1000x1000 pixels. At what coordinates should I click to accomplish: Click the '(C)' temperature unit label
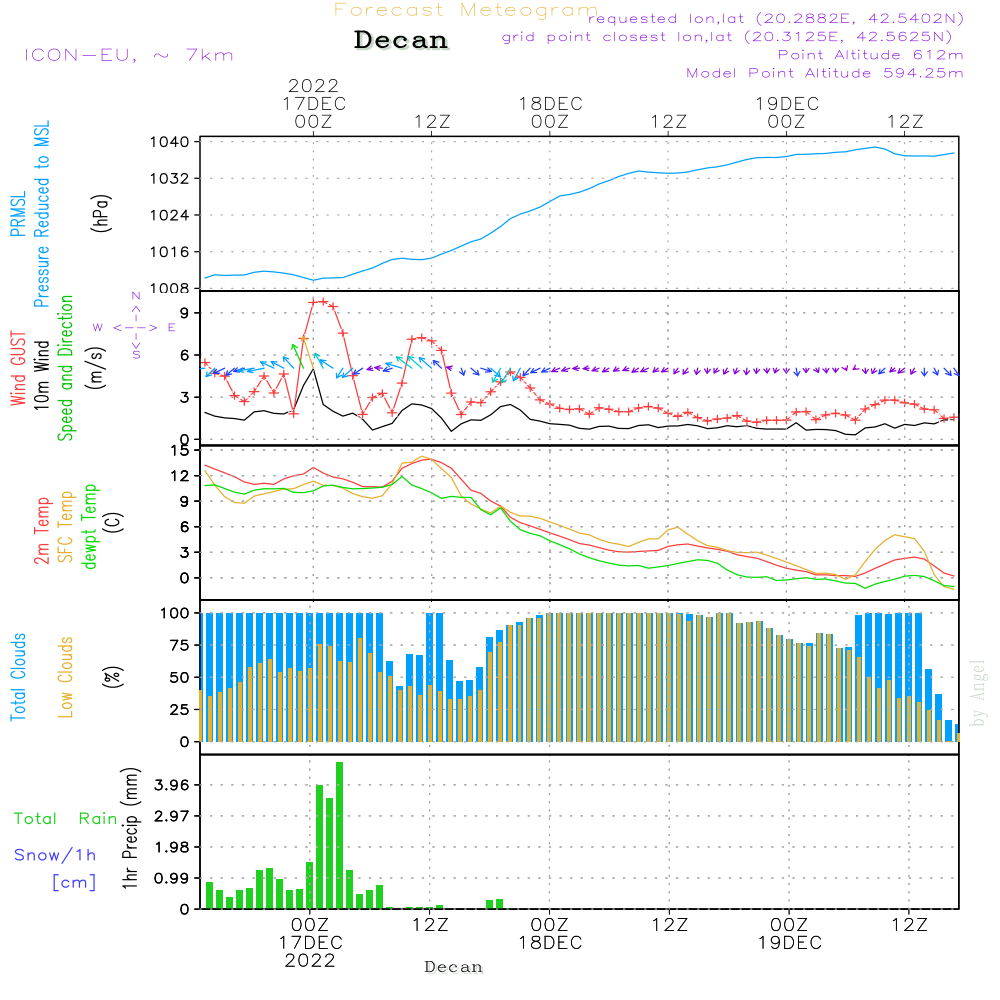click(114, 523)
